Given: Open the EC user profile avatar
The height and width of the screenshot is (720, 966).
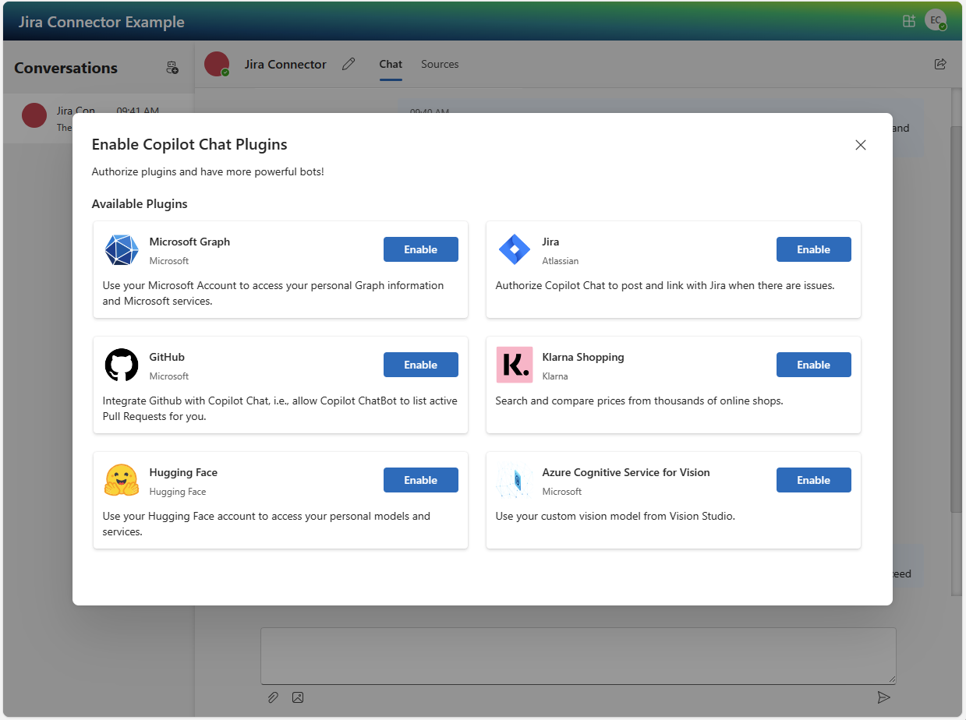Looking at the screenshot, I should point(936,20).
